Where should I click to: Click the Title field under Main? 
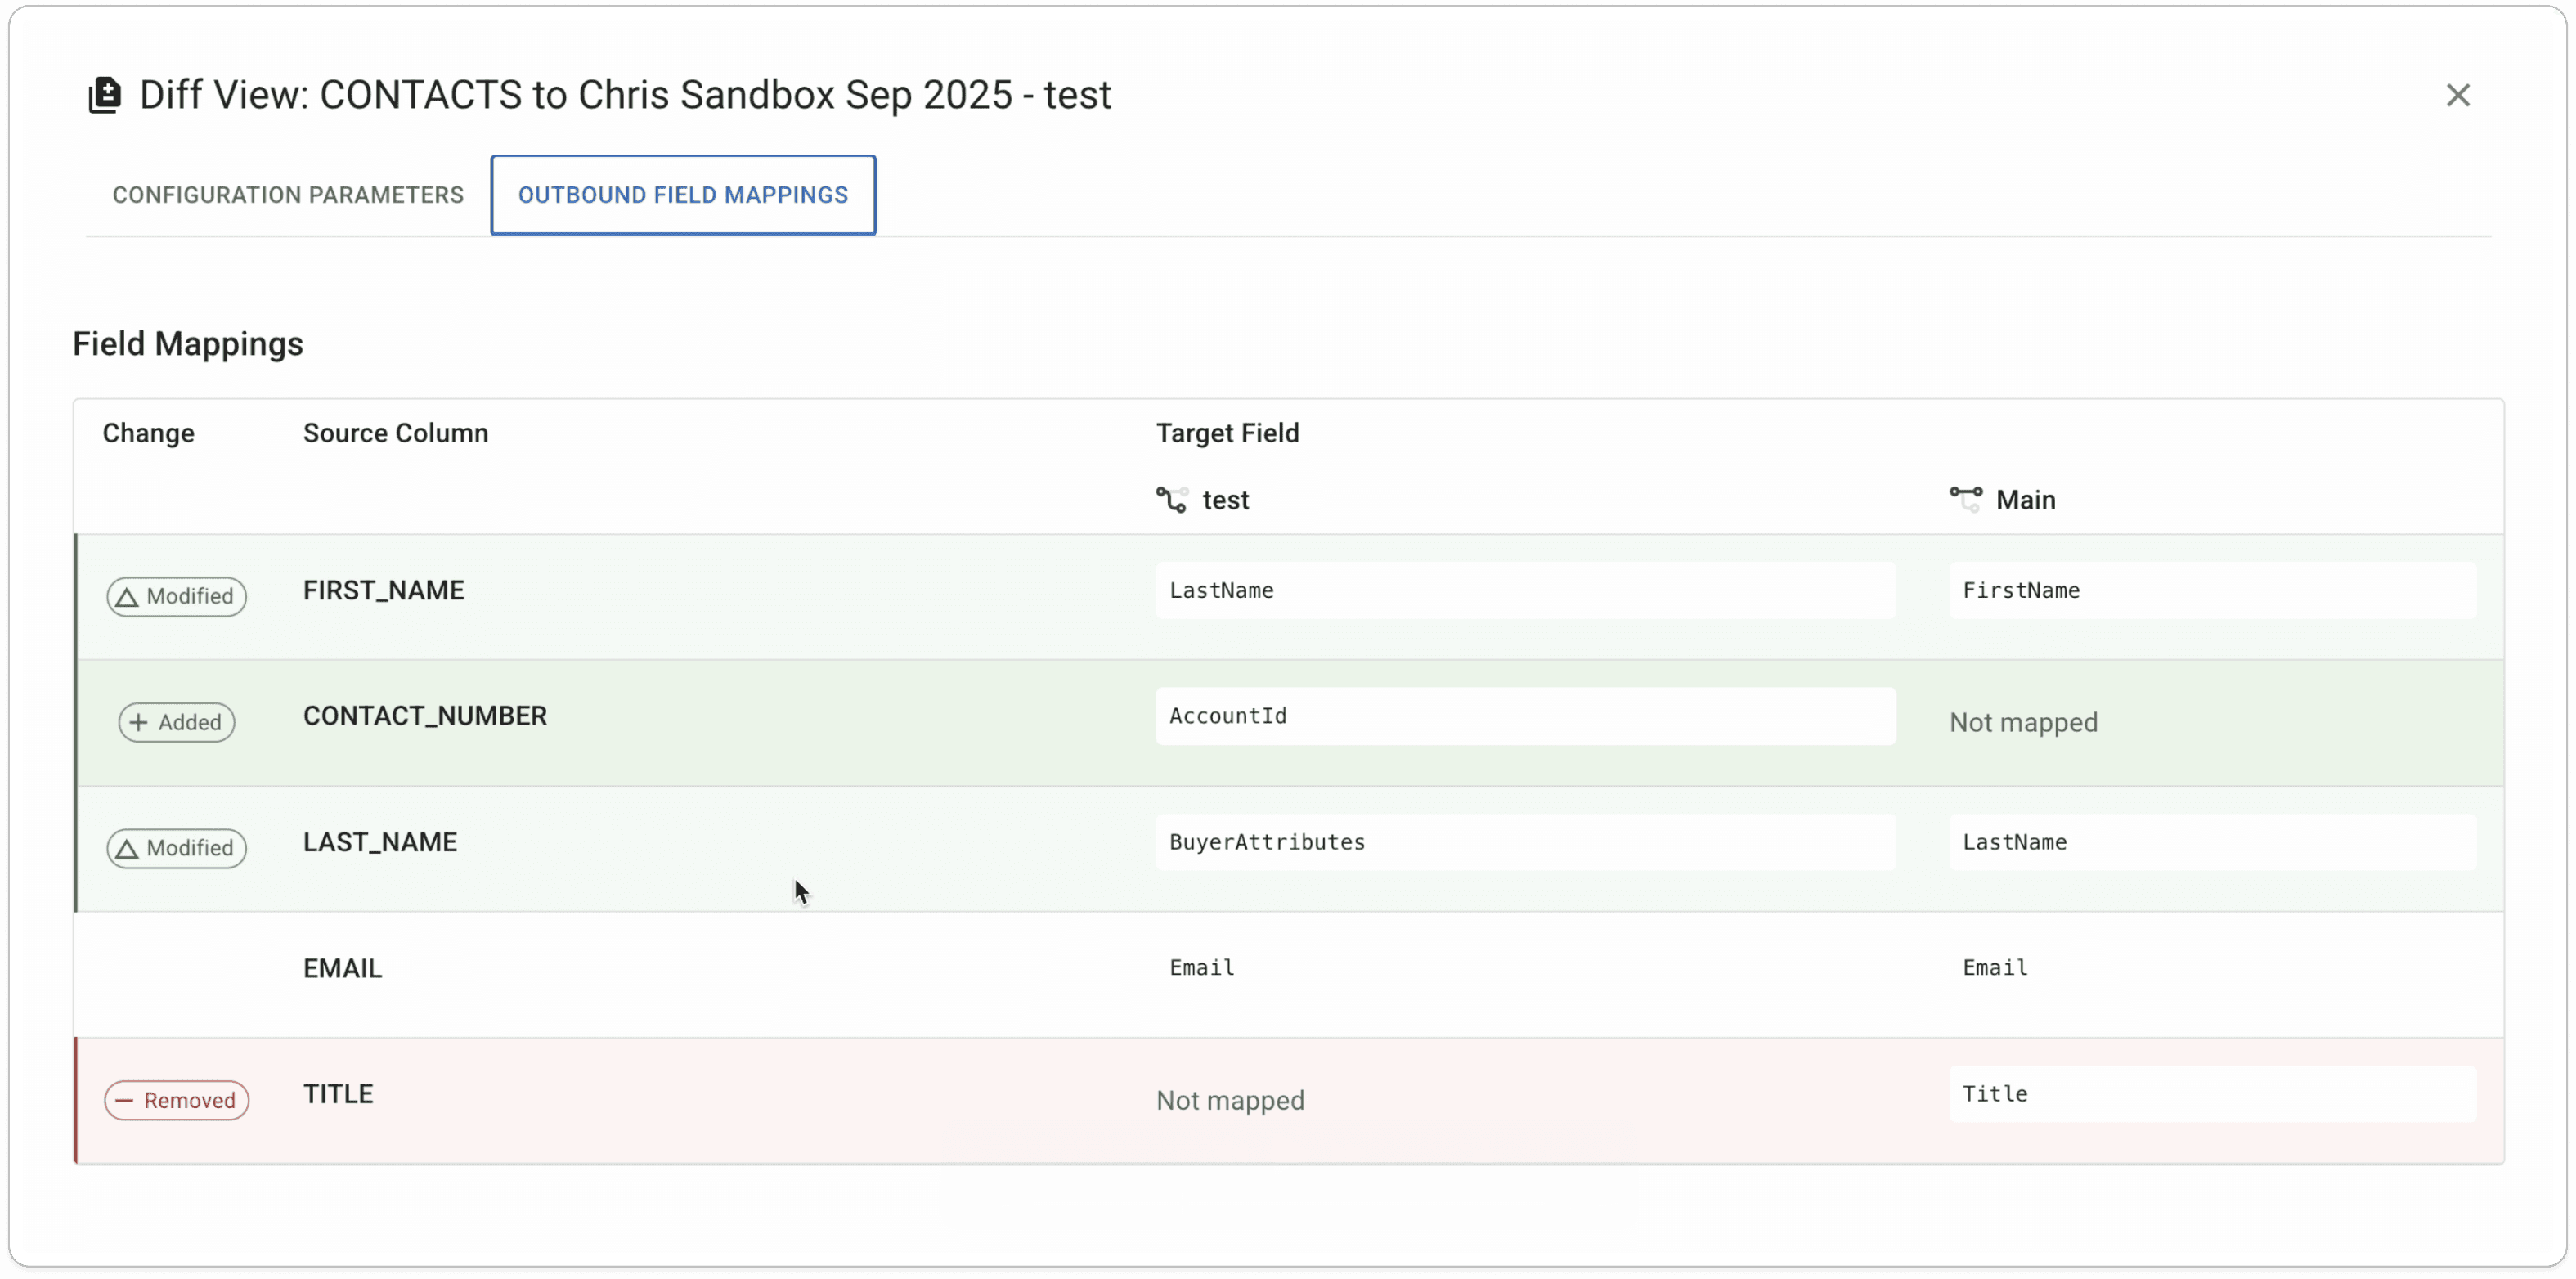2212,1095
